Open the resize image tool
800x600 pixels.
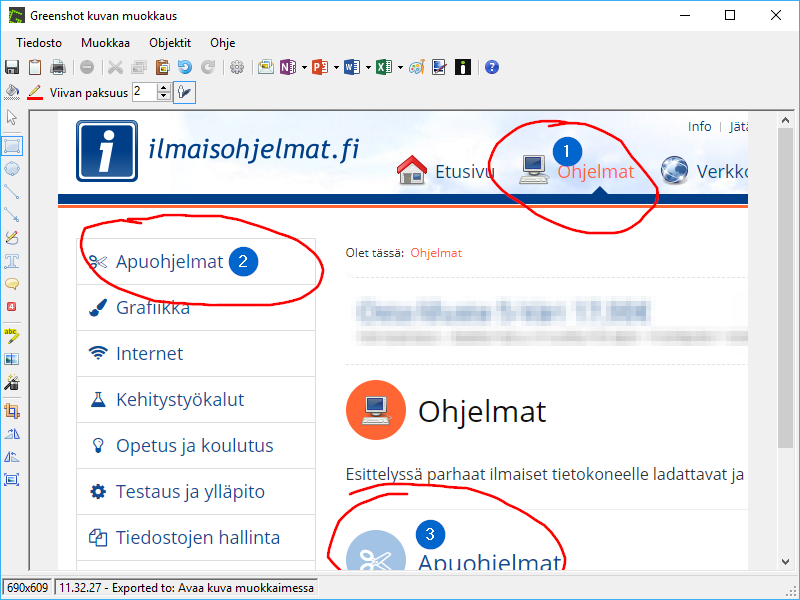pyautogui.click(x=12, y=480)
